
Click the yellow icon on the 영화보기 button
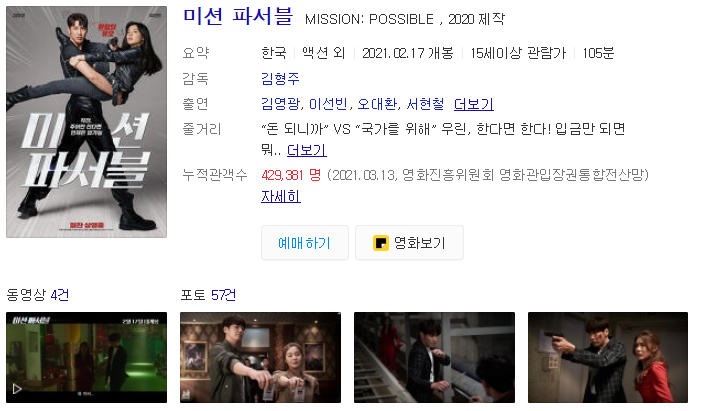pyautogui.click(x=381, y=243)
